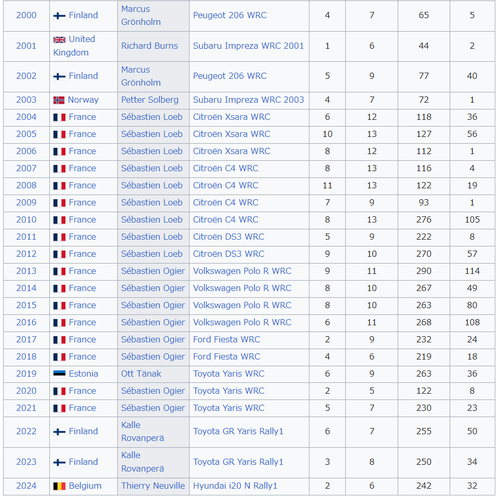Open Citroën DS3 WRC link in 2011 row
The width and height of the screenshot is (500, 497).
coord(228,237)
